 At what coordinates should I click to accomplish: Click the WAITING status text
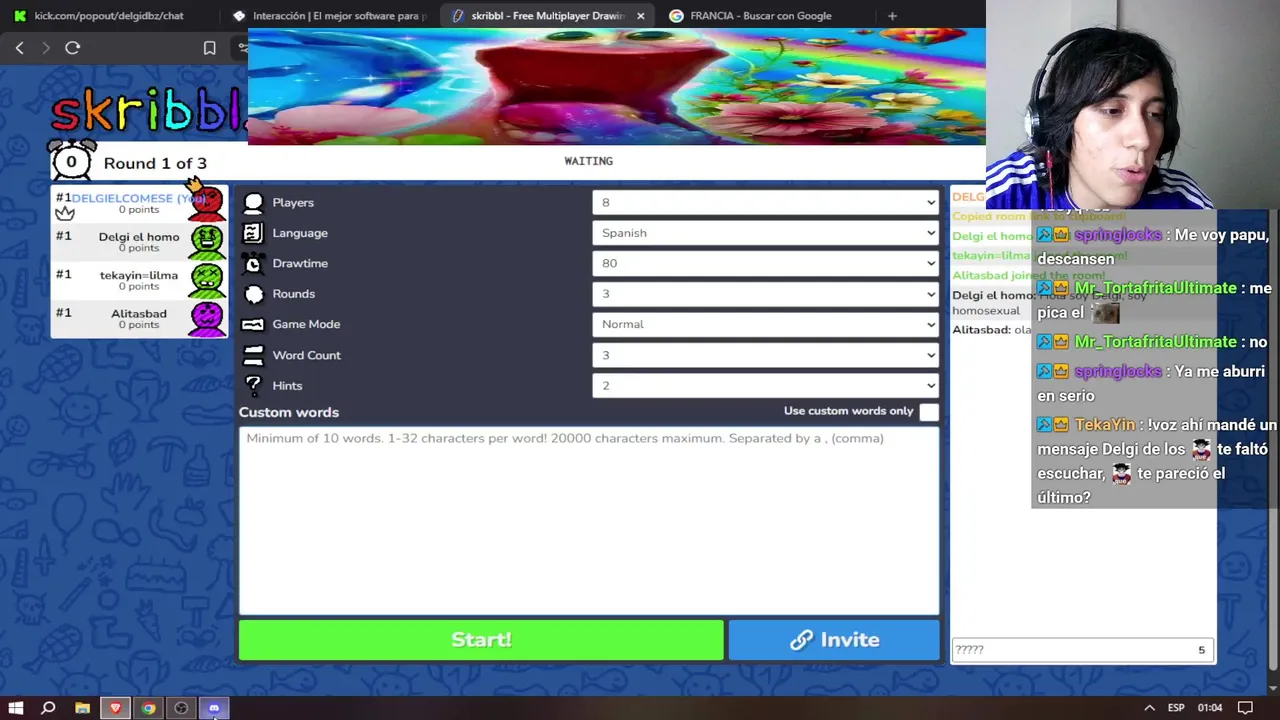coord(588,161)
